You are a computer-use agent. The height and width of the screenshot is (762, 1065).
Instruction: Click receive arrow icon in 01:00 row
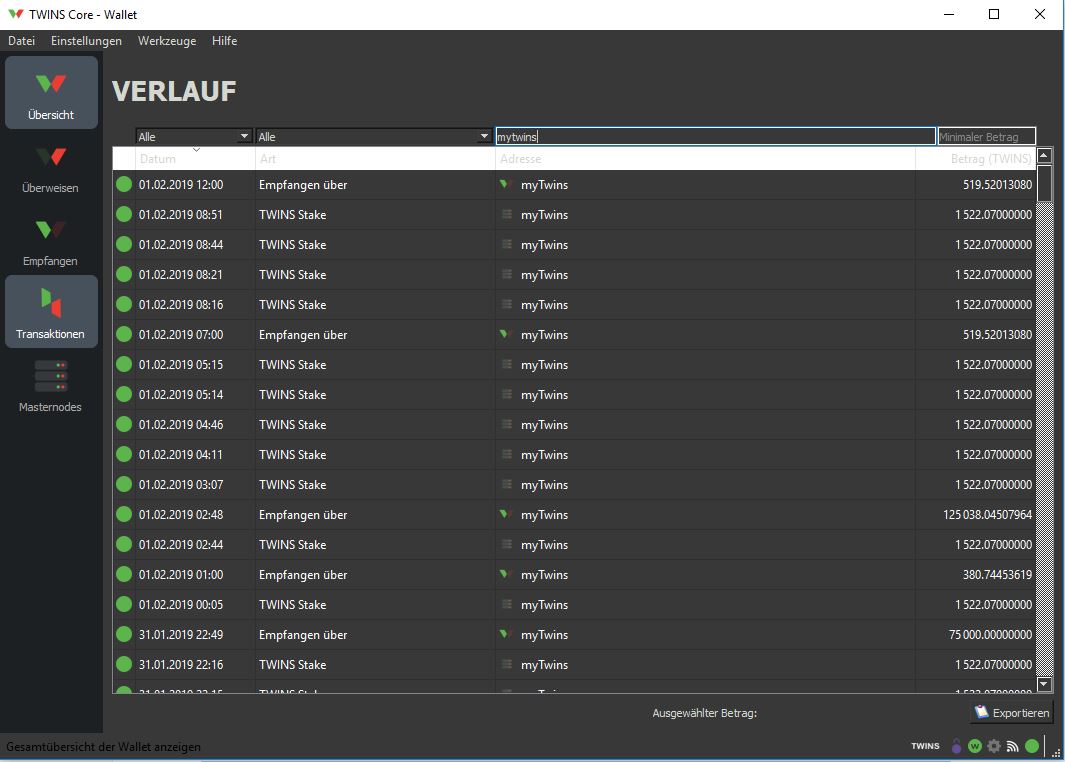504,574
